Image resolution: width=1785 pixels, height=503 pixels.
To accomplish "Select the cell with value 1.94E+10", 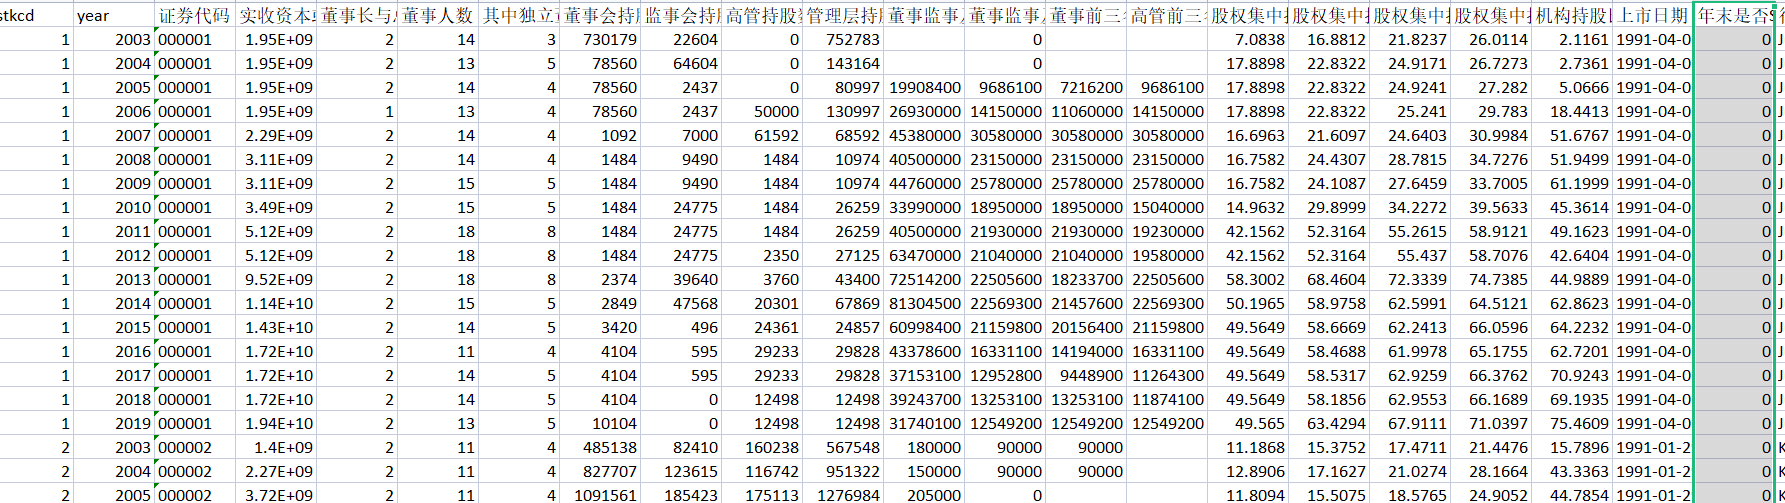I will 276,423.
